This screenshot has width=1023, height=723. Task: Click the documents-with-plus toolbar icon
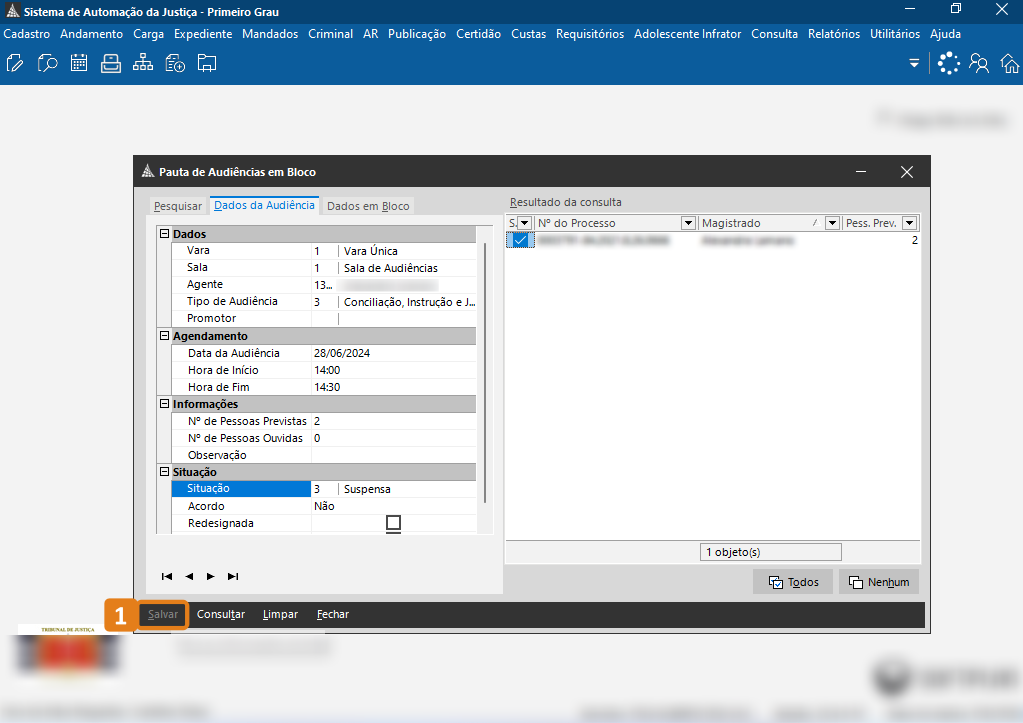pyautogui.click(x=175, y=63)
